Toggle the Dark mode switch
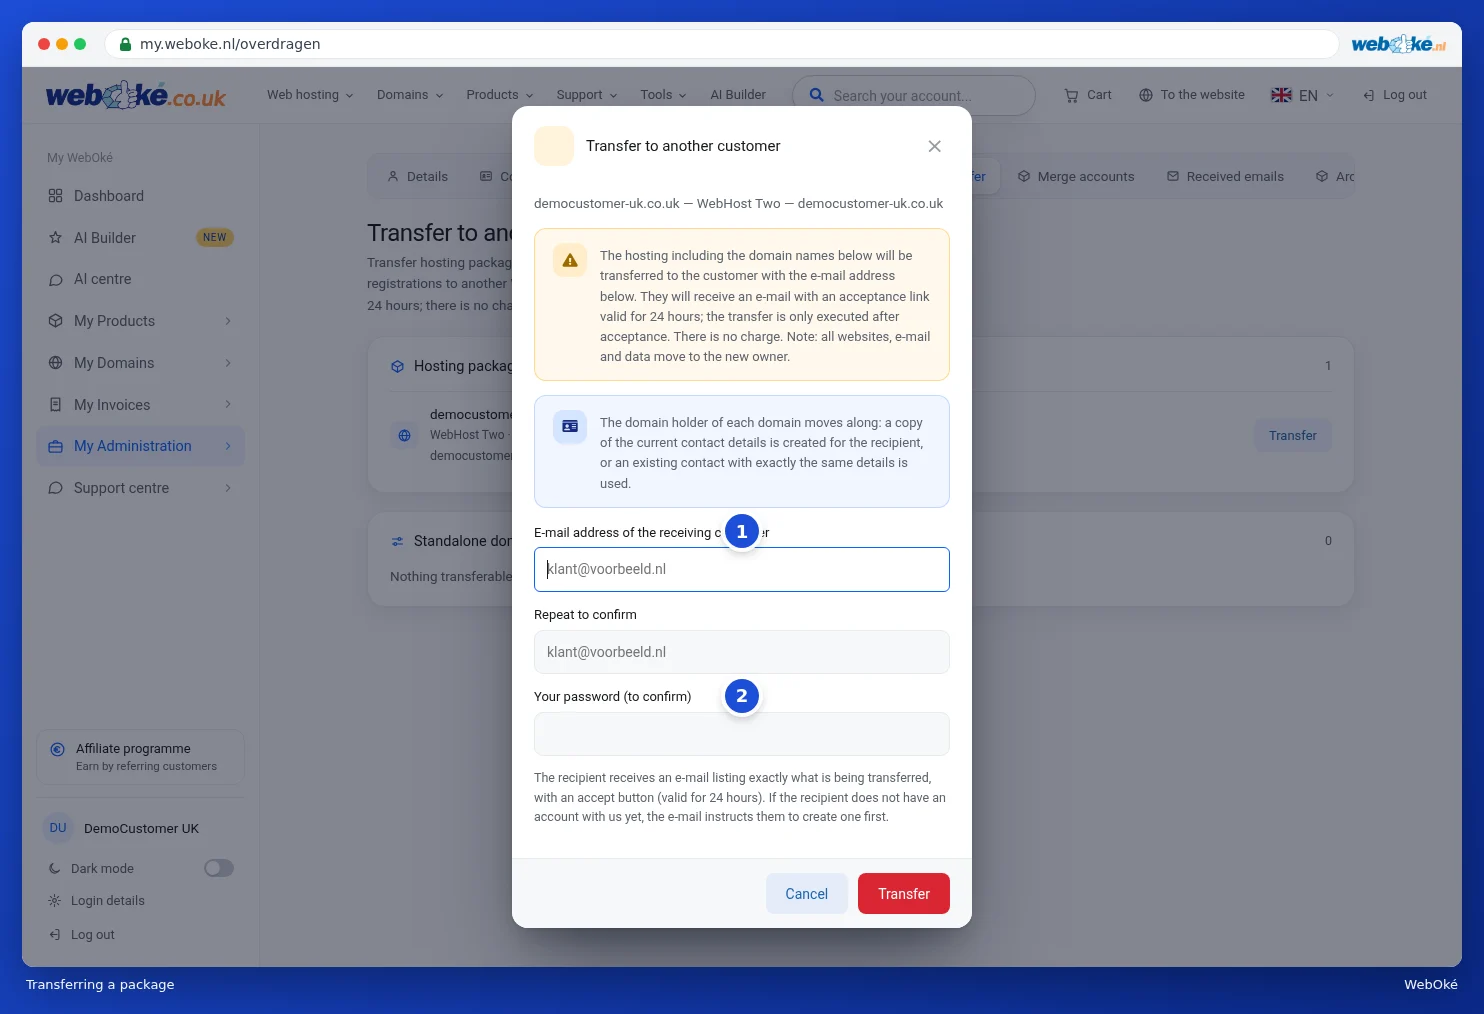This screenshot has width=1484, height=1014. [219, 868]
